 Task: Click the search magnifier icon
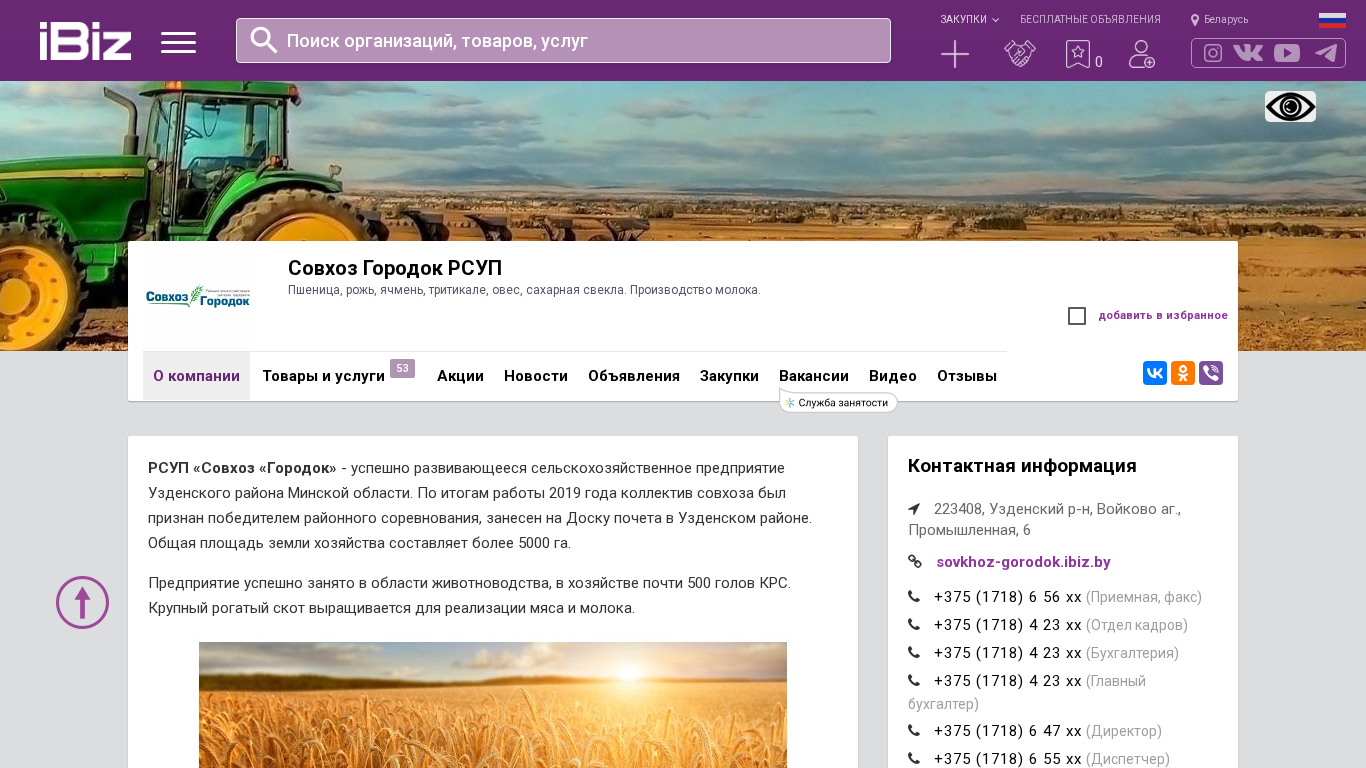click(x=264, y=40)
